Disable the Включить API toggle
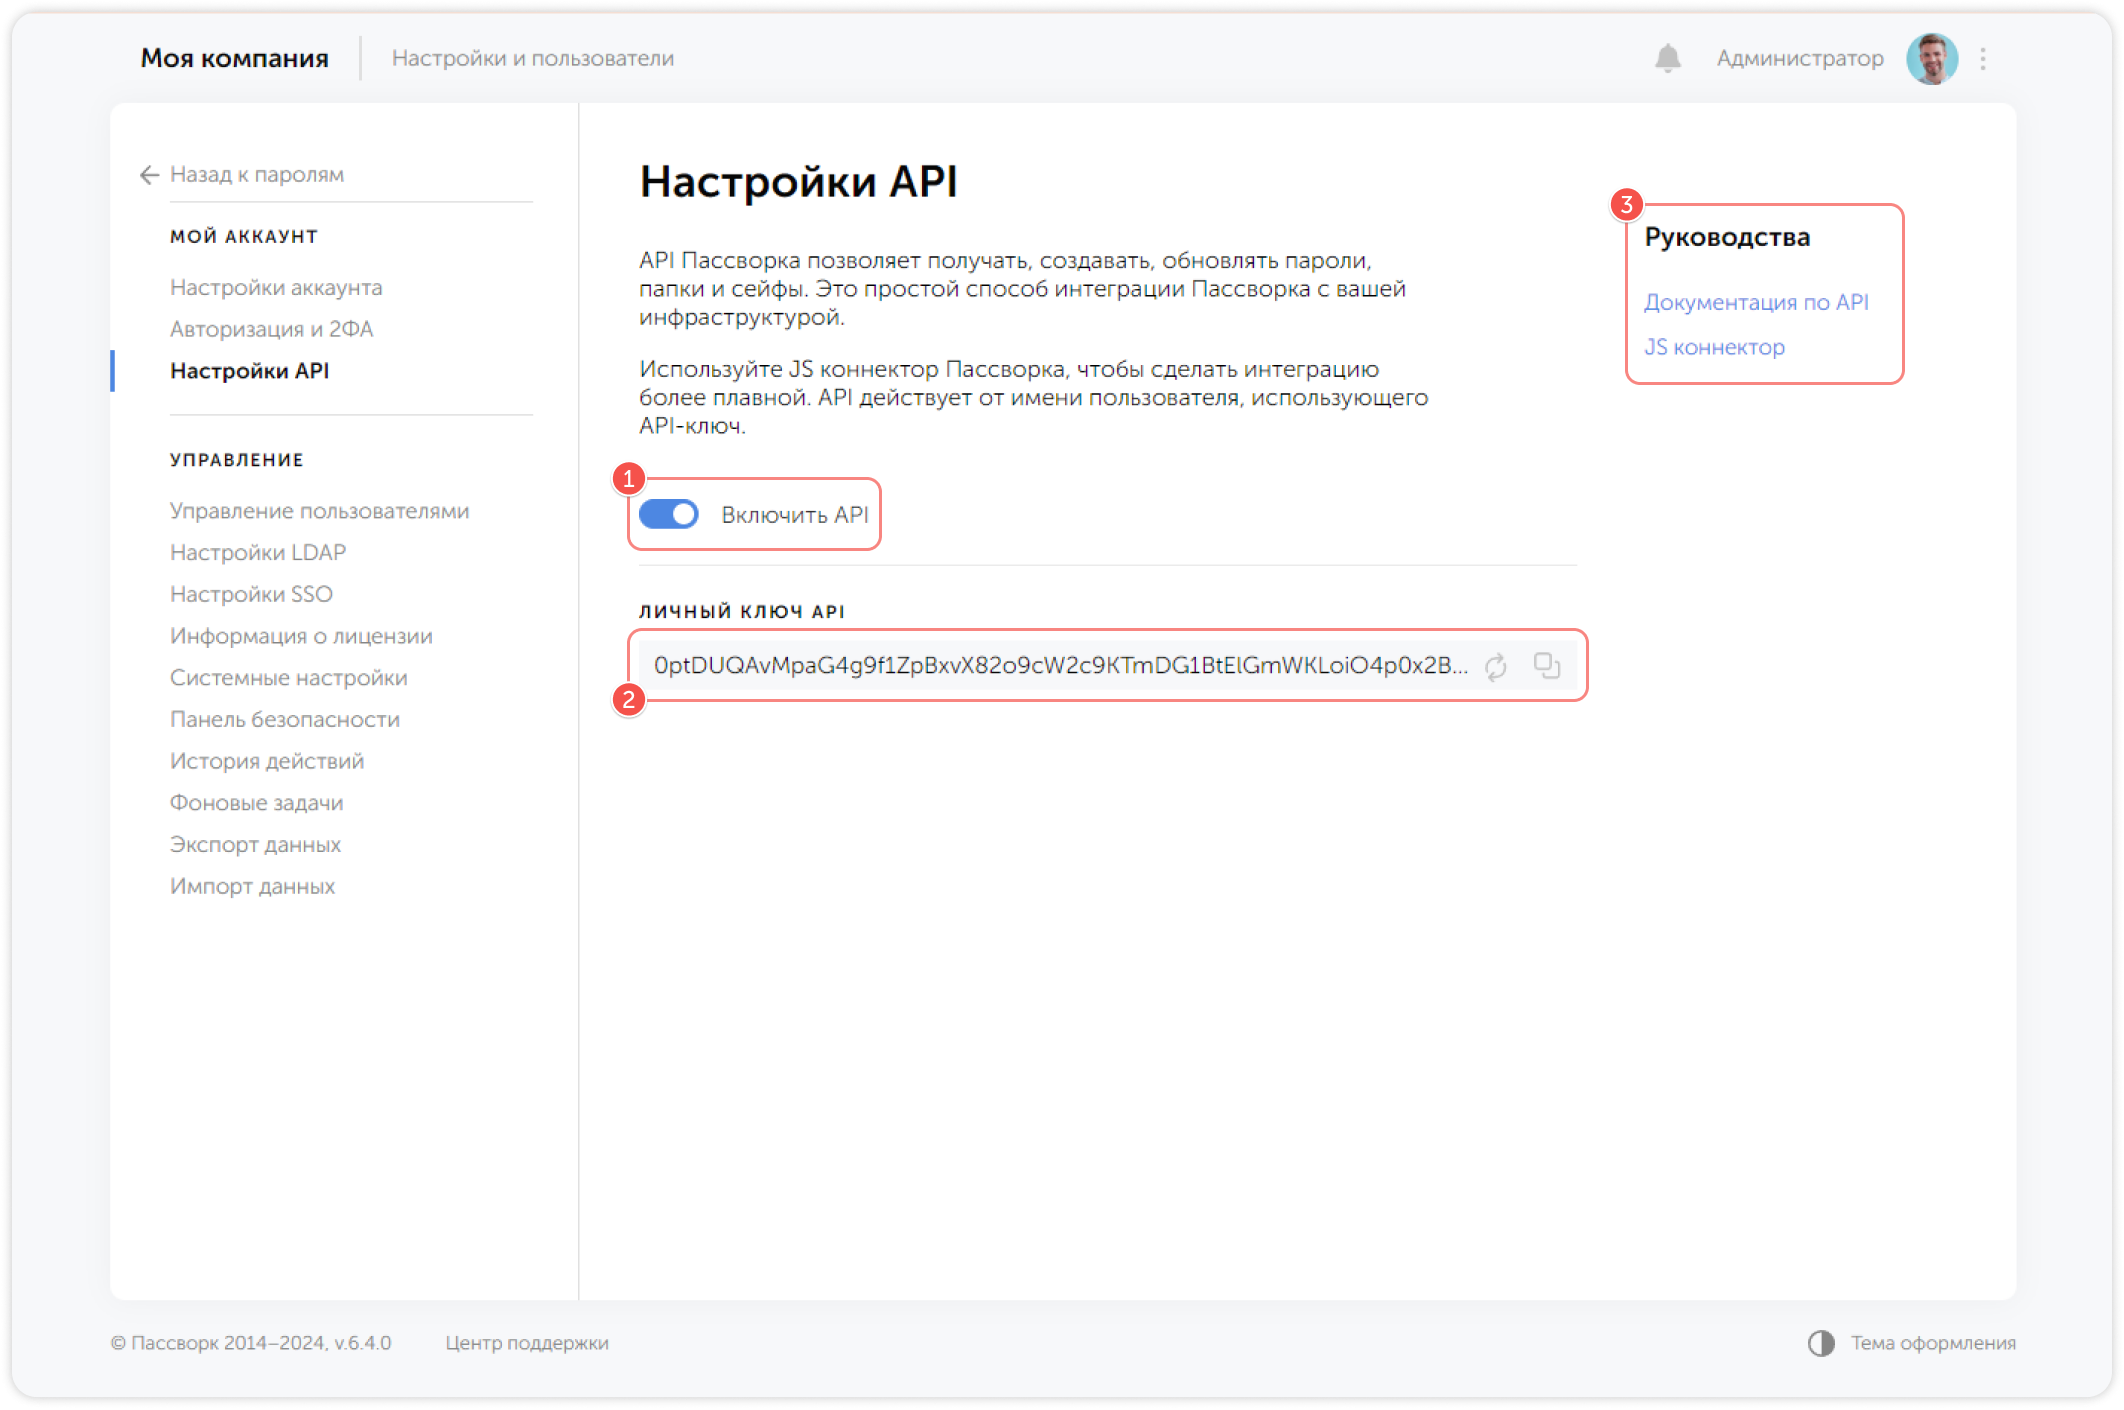Image resolution: width=2124 pixels, height=1410 pixels. click(x=668, y=514)
